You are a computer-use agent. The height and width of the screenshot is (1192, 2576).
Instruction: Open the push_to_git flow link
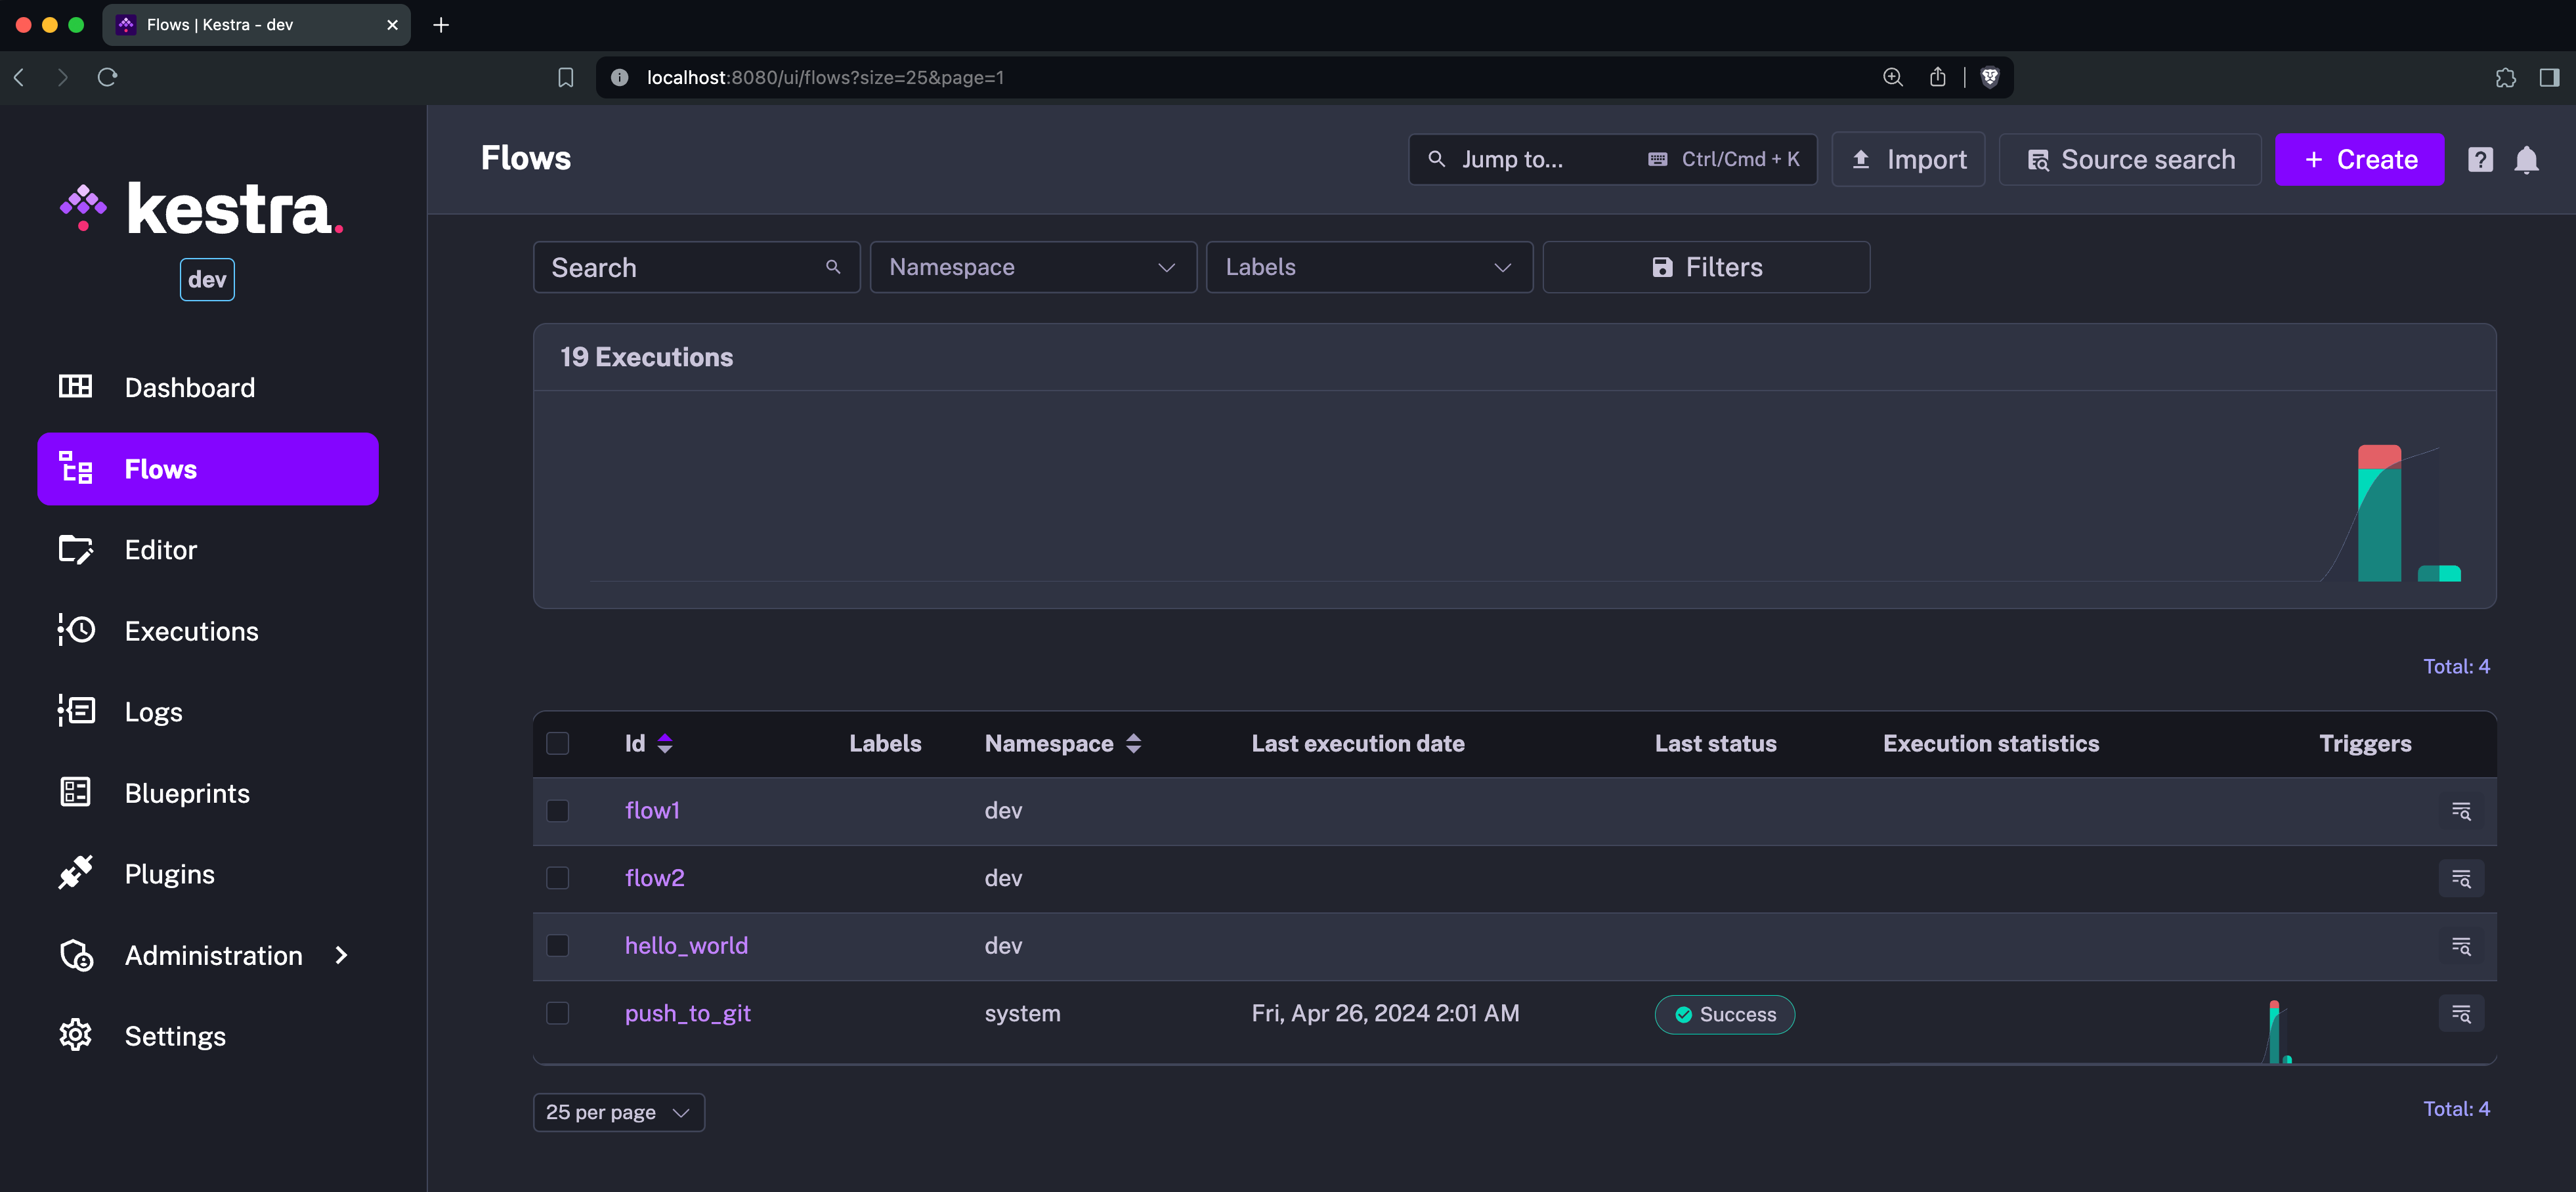[x=688, y=1014]
